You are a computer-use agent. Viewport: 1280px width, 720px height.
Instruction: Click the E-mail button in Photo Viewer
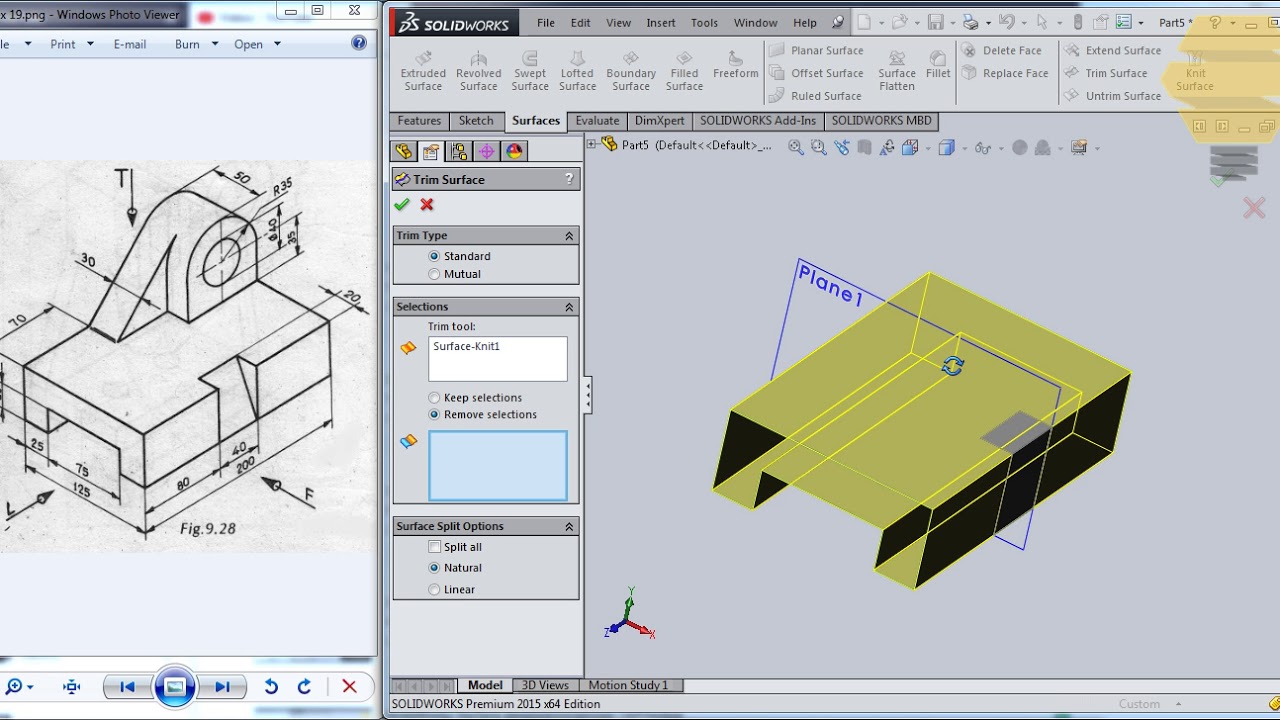130,44
